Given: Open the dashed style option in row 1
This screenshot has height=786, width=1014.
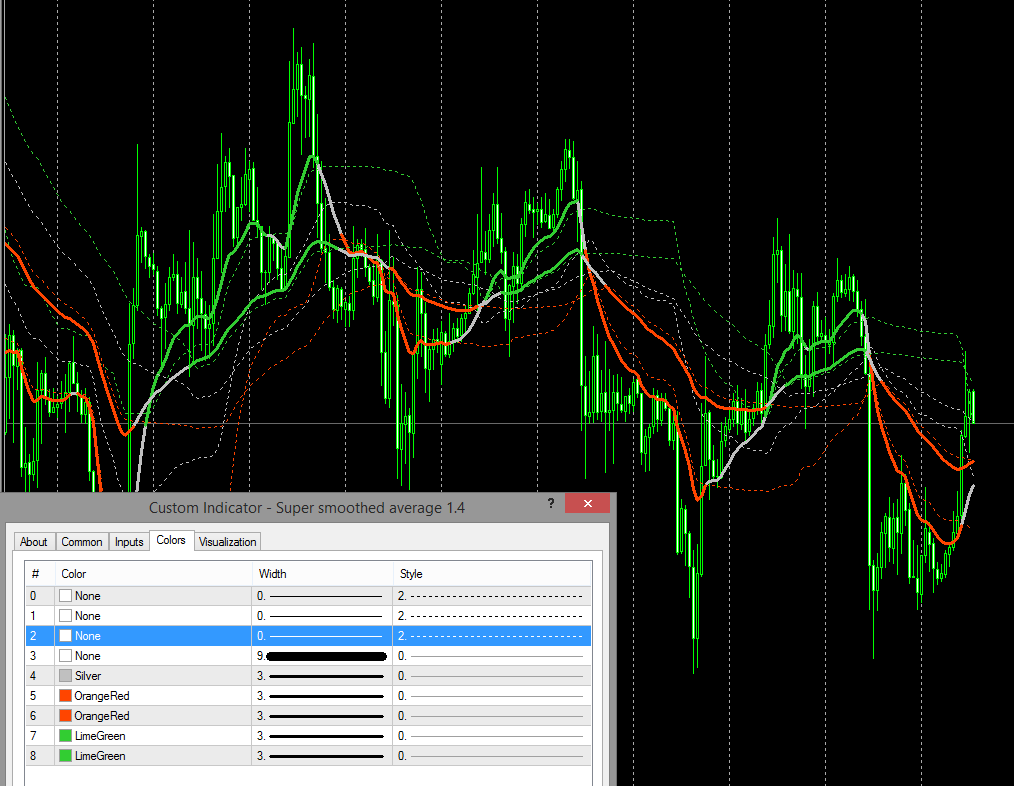Looking at the screenshot, I should click(490, 616).
